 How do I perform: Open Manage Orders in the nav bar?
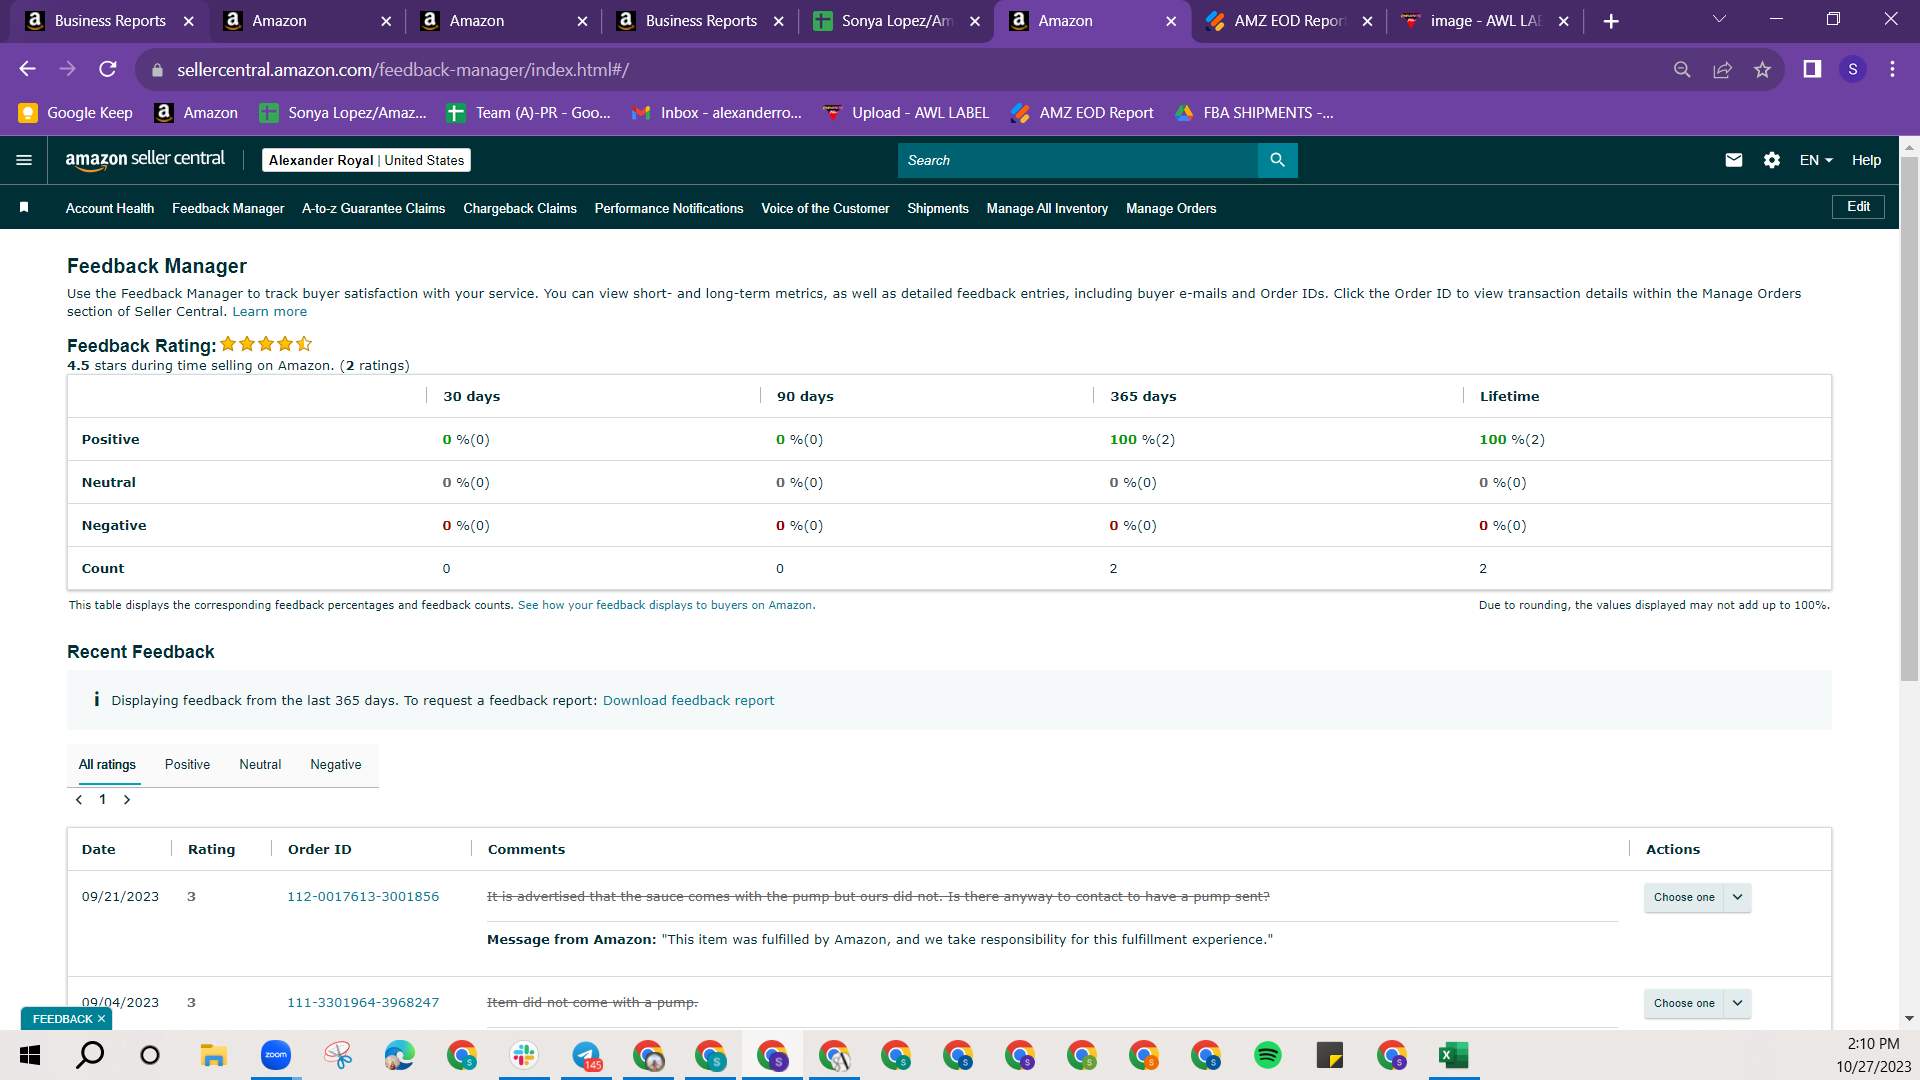(1171, 208)
